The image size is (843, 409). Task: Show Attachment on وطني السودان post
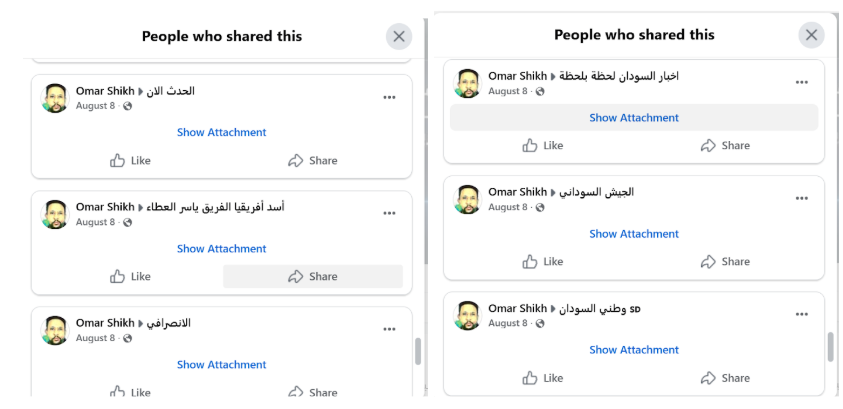(x=634, y=350)
